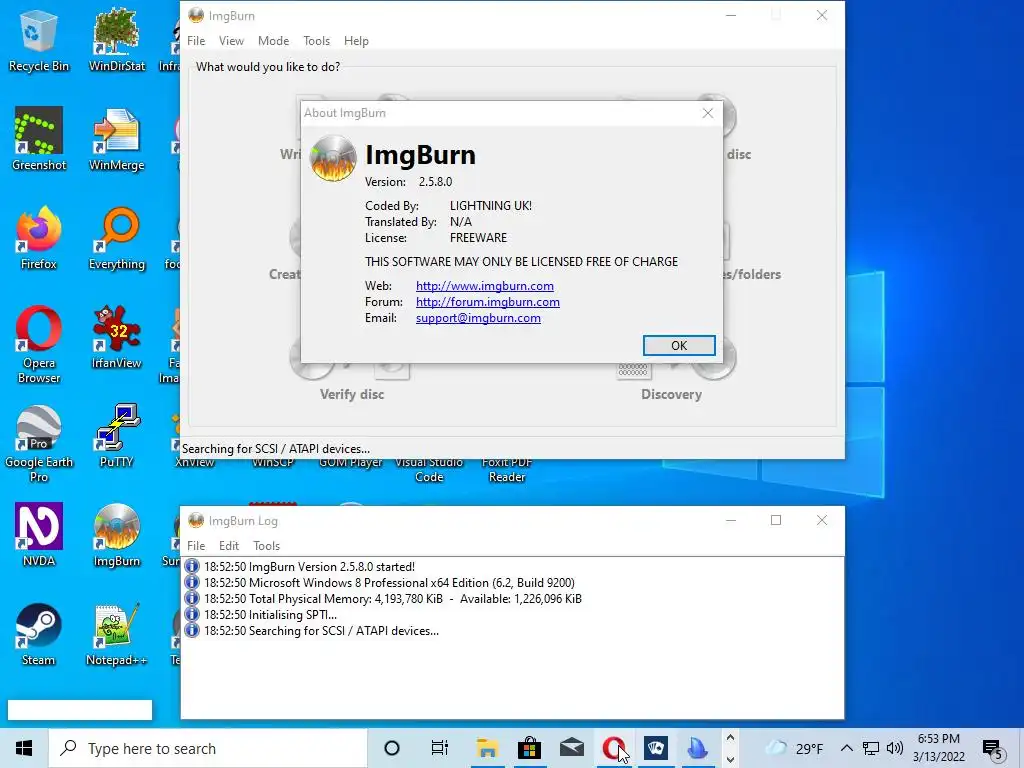Open the http://www.imgburn.com link

tap(485, 286)
